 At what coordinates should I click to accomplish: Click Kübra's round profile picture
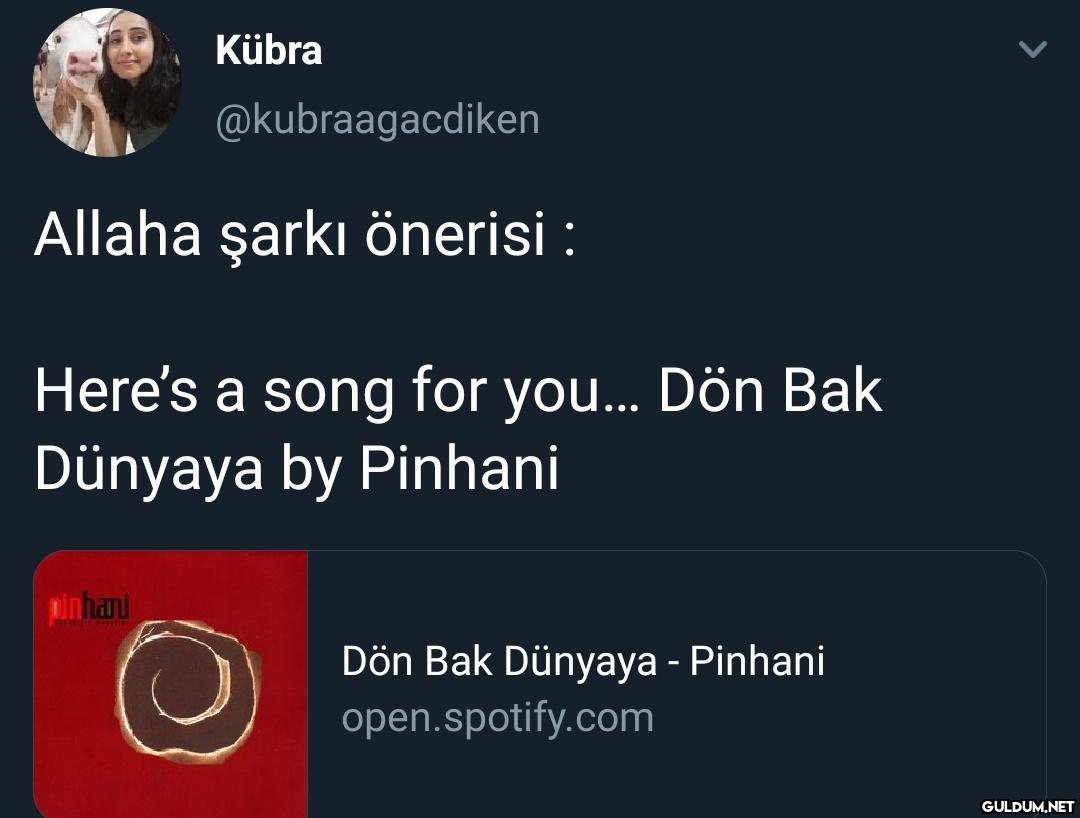[107, 82]
